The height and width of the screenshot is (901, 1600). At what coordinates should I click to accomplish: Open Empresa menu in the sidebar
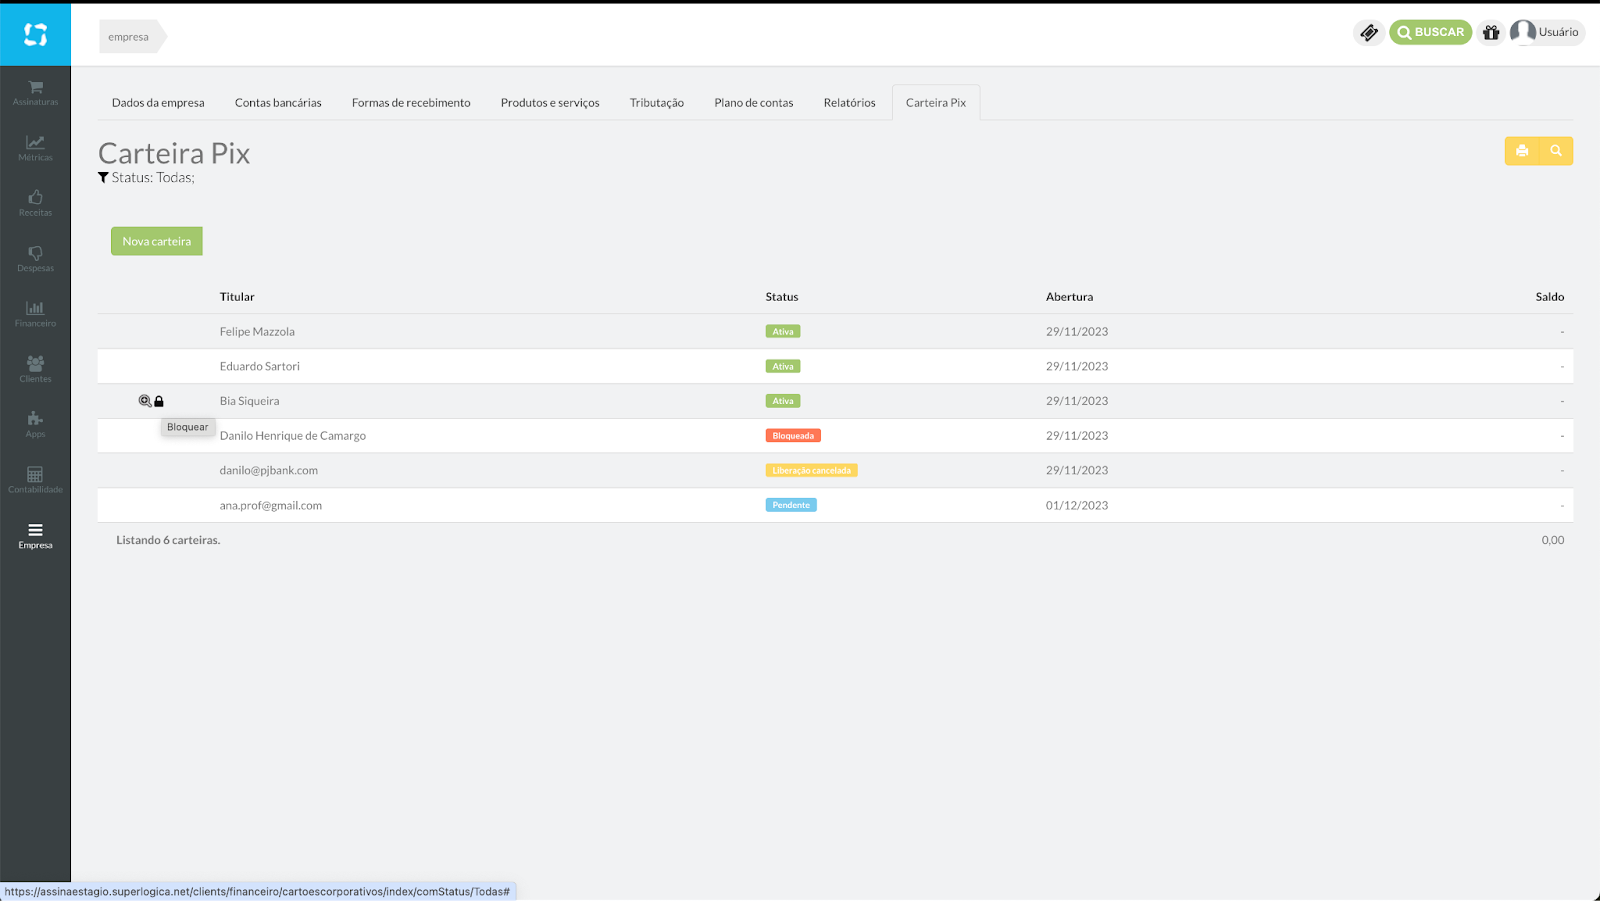coord(35,536)
